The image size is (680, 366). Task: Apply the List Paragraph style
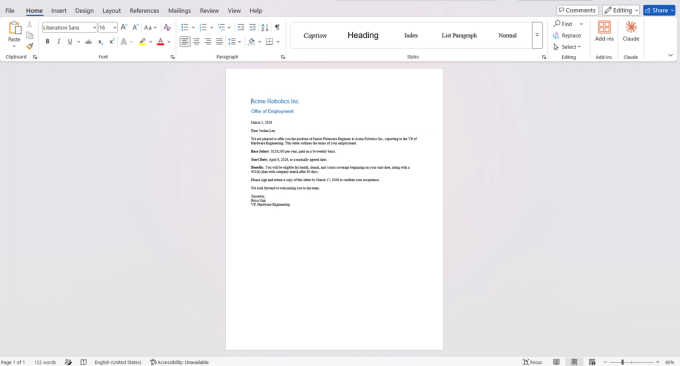click(x=459, y=35)
